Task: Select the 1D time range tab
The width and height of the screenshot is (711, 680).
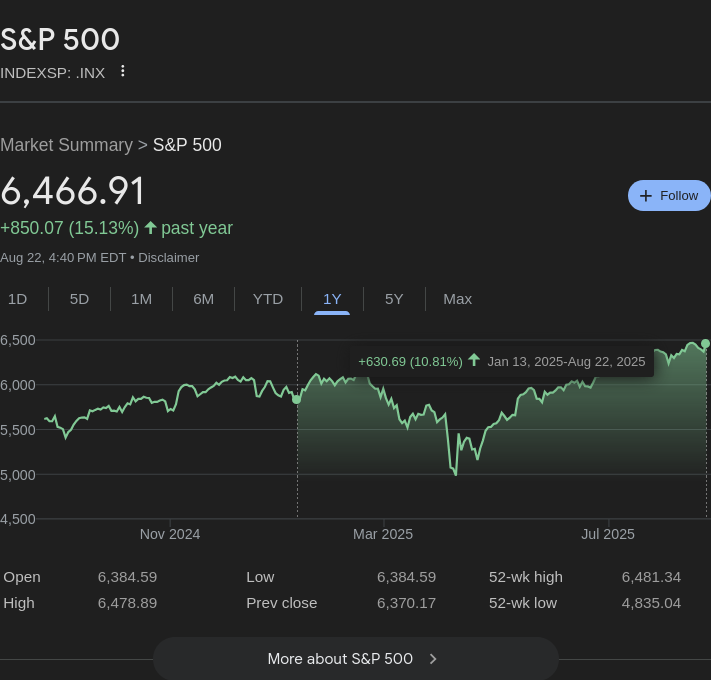Action: pyautogui.click(x=17, y=299)
